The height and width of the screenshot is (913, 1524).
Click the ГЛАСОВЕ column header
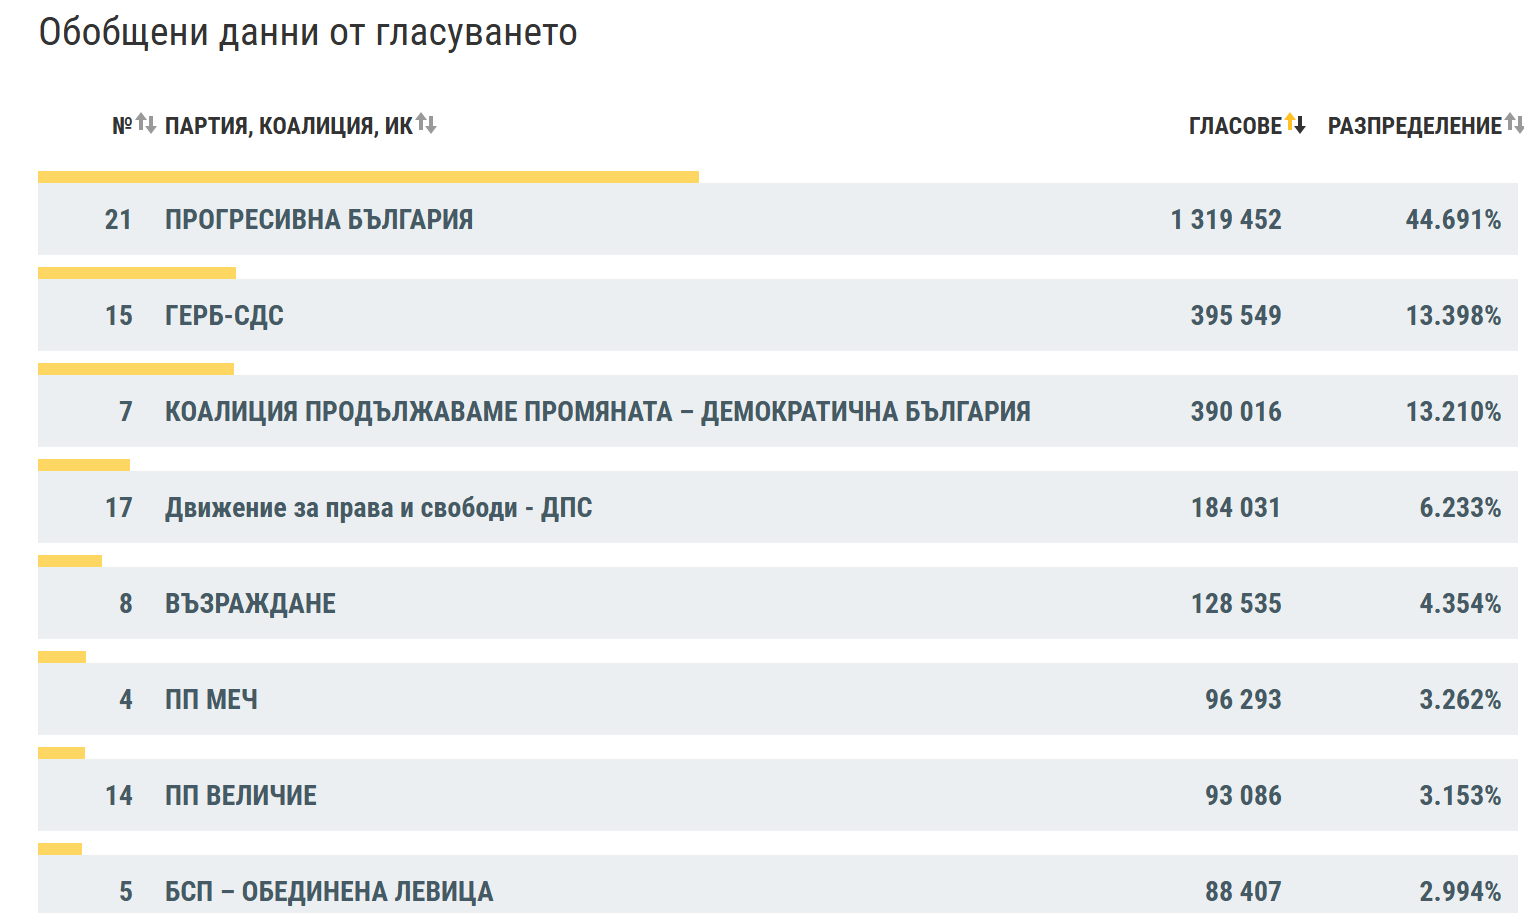pos(1235,126)
